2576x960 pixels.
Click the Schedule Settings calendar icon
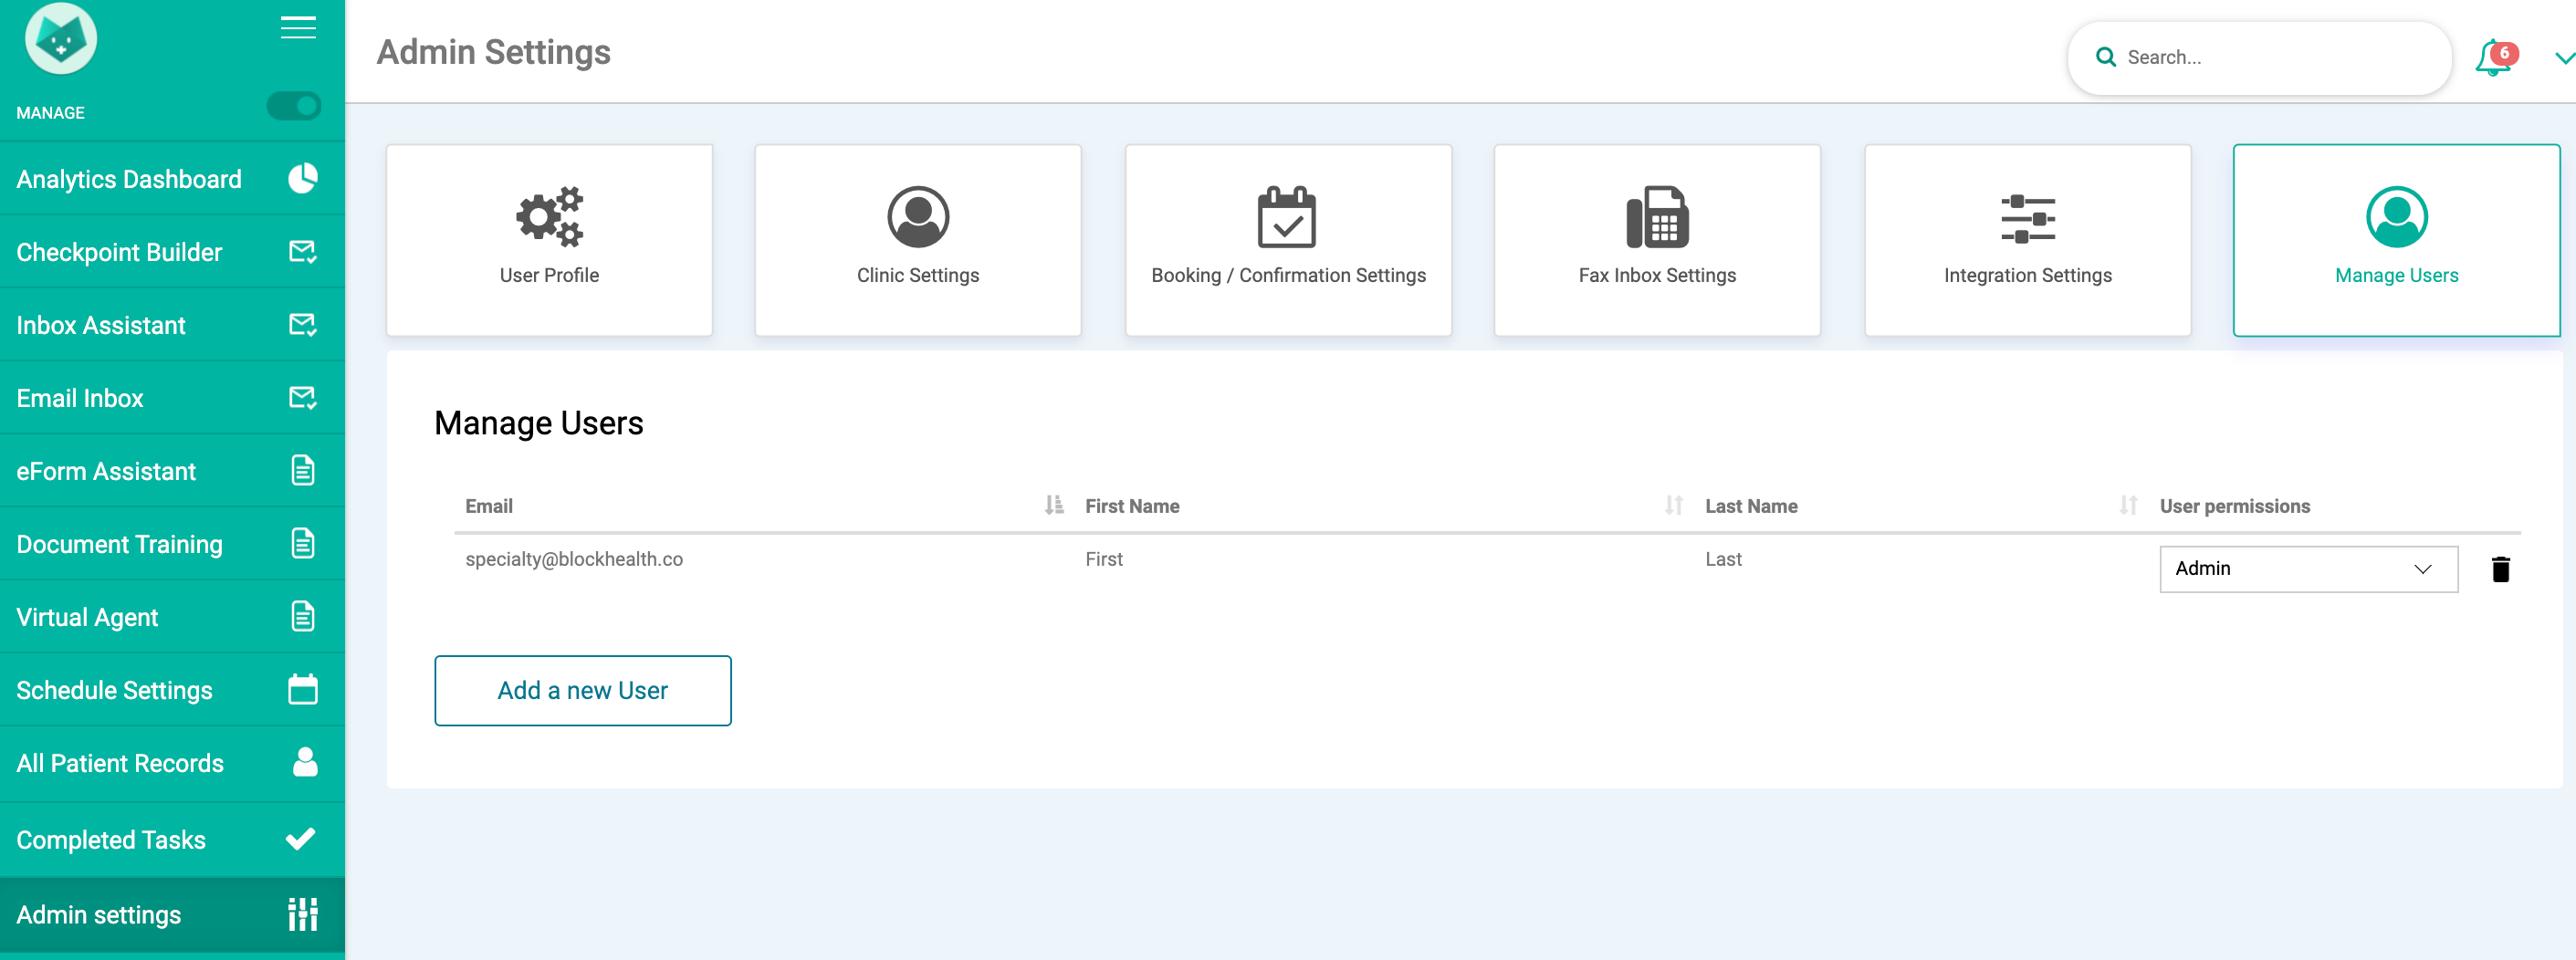(303, 689)
